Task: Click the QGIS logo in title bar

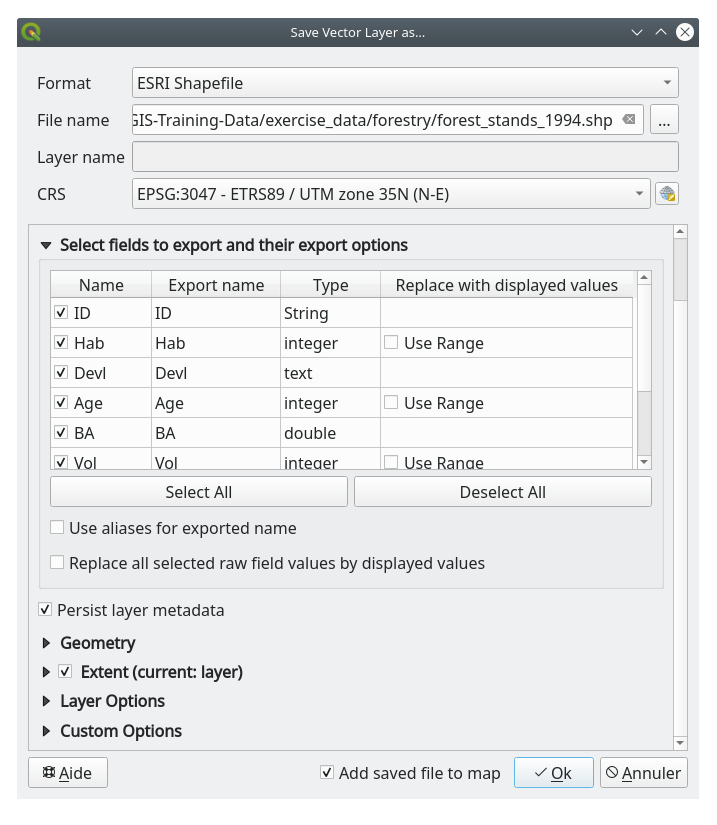Action: click(x=31, y=32)
